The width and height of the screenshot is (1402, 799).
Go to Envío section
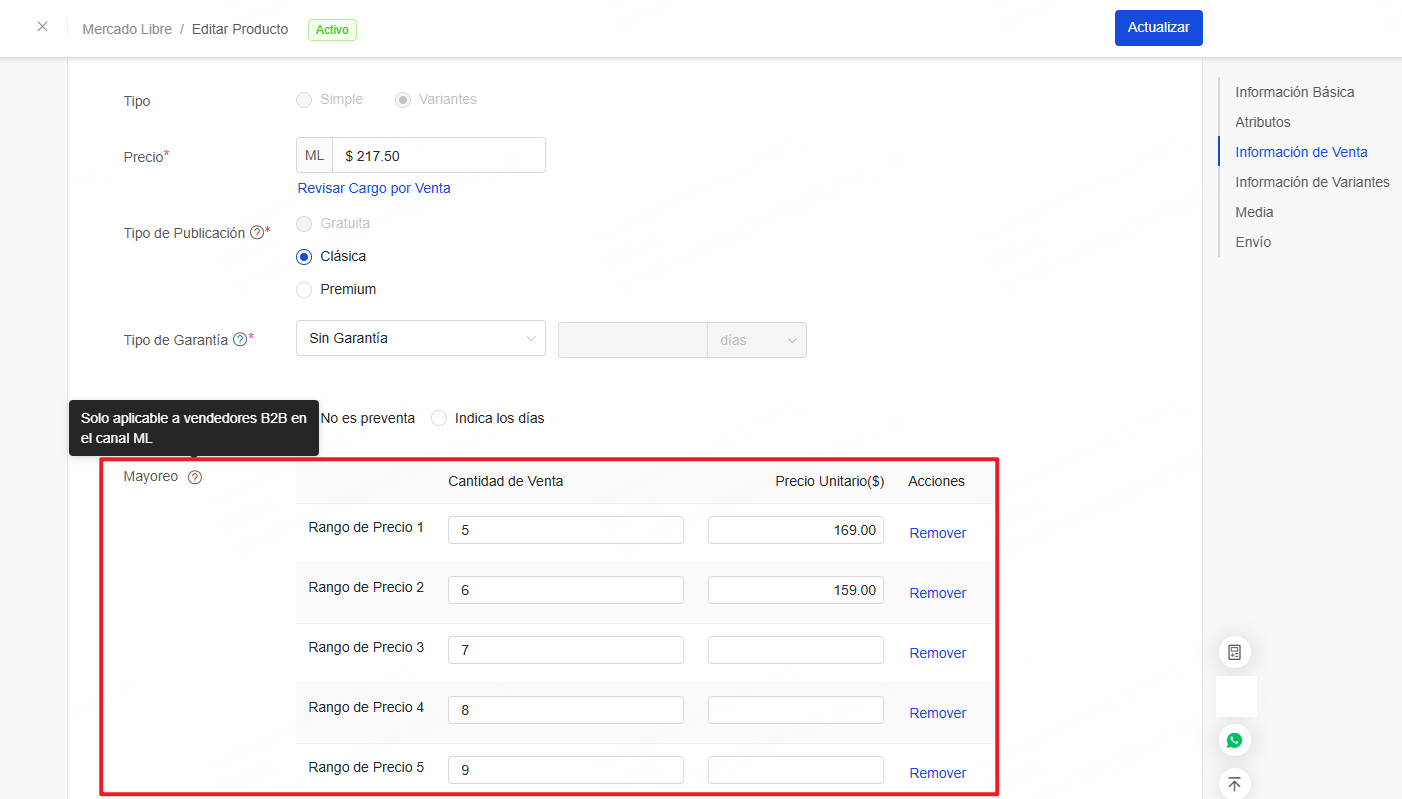[1253, 242]
